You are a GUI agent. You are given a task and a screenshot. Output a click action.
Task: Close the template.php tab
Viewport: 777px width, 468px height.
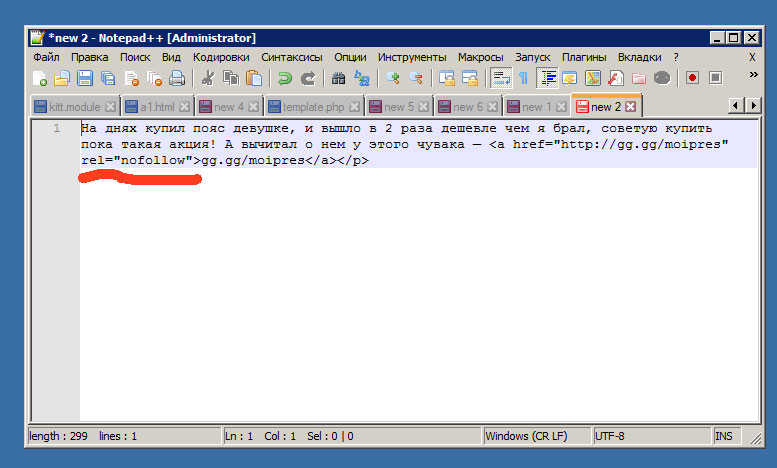(354, 107)
